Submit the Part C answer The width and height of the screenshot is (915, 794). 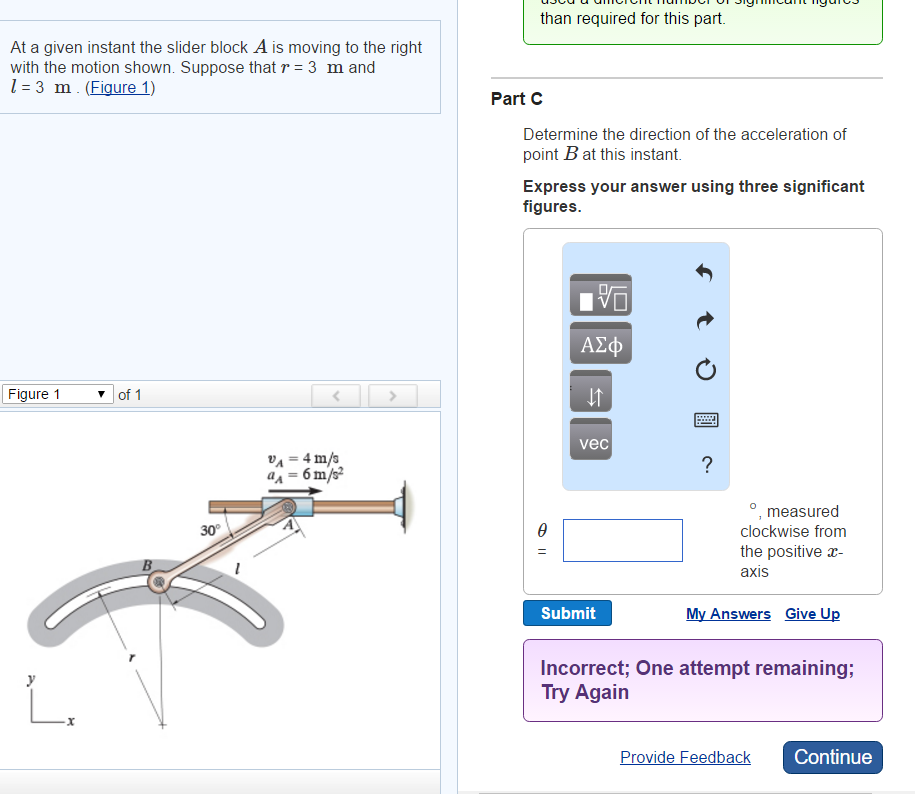coord(567,613)
